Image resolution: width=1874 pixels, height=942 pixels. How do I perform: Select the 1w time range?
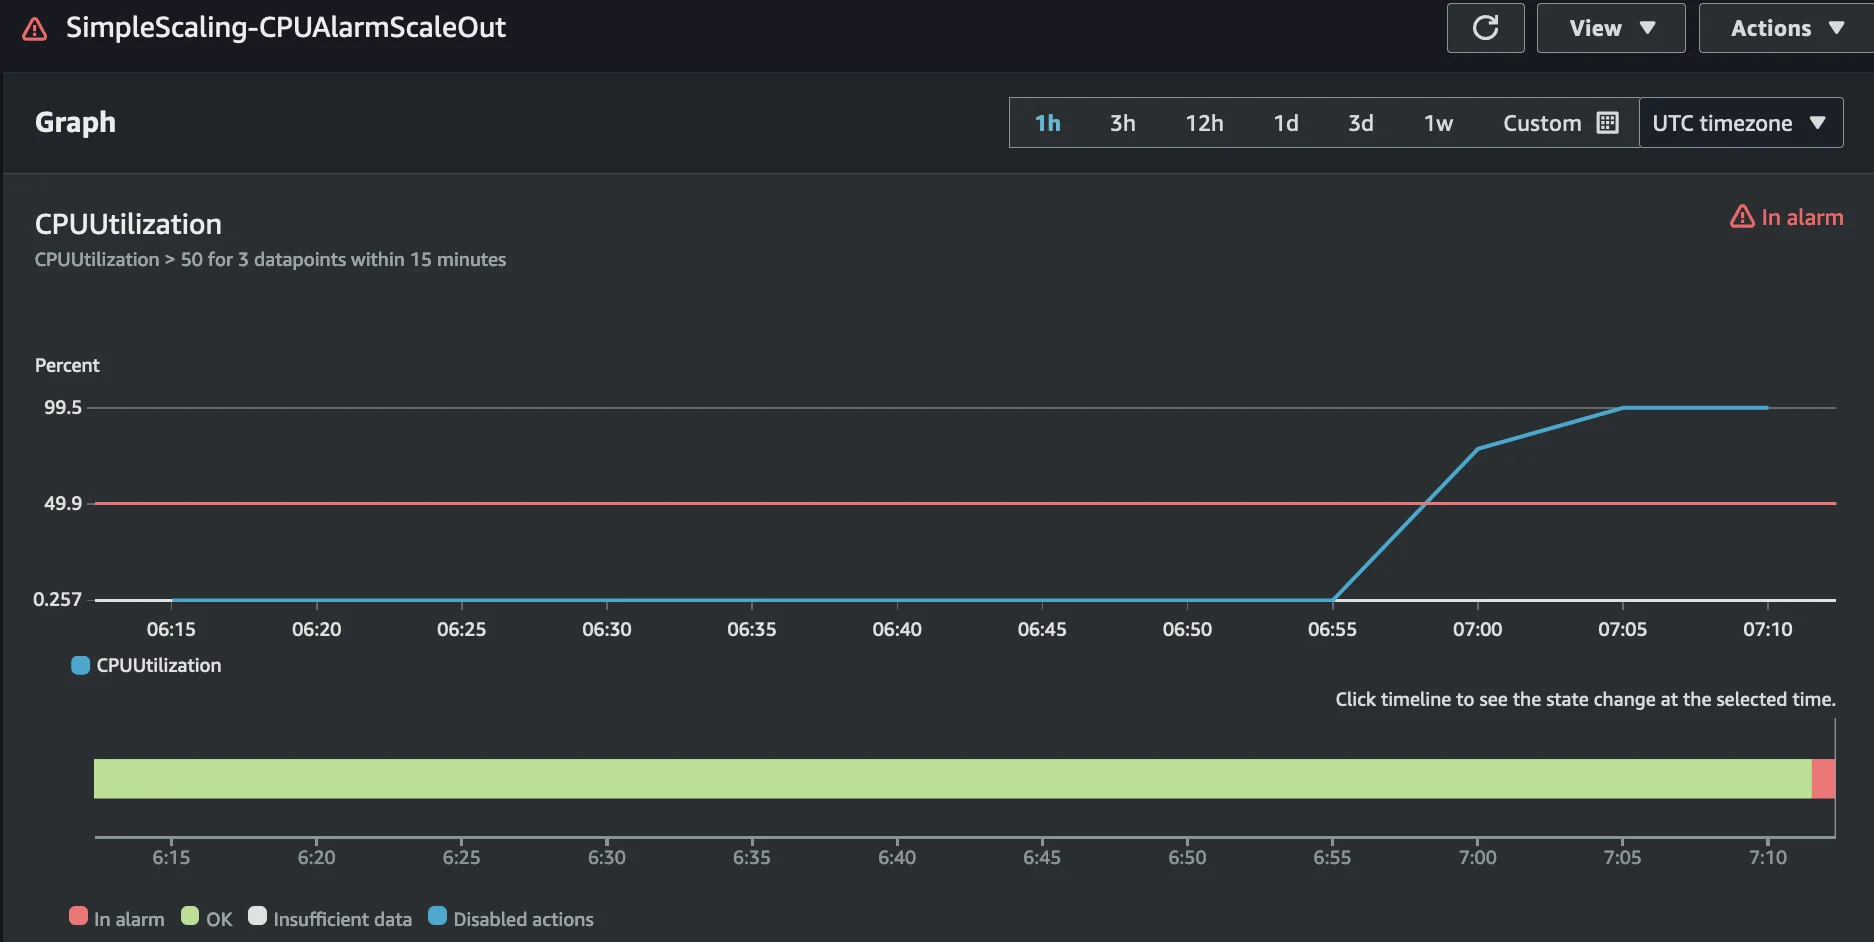pyautogui.click(x=1438, y=123)
